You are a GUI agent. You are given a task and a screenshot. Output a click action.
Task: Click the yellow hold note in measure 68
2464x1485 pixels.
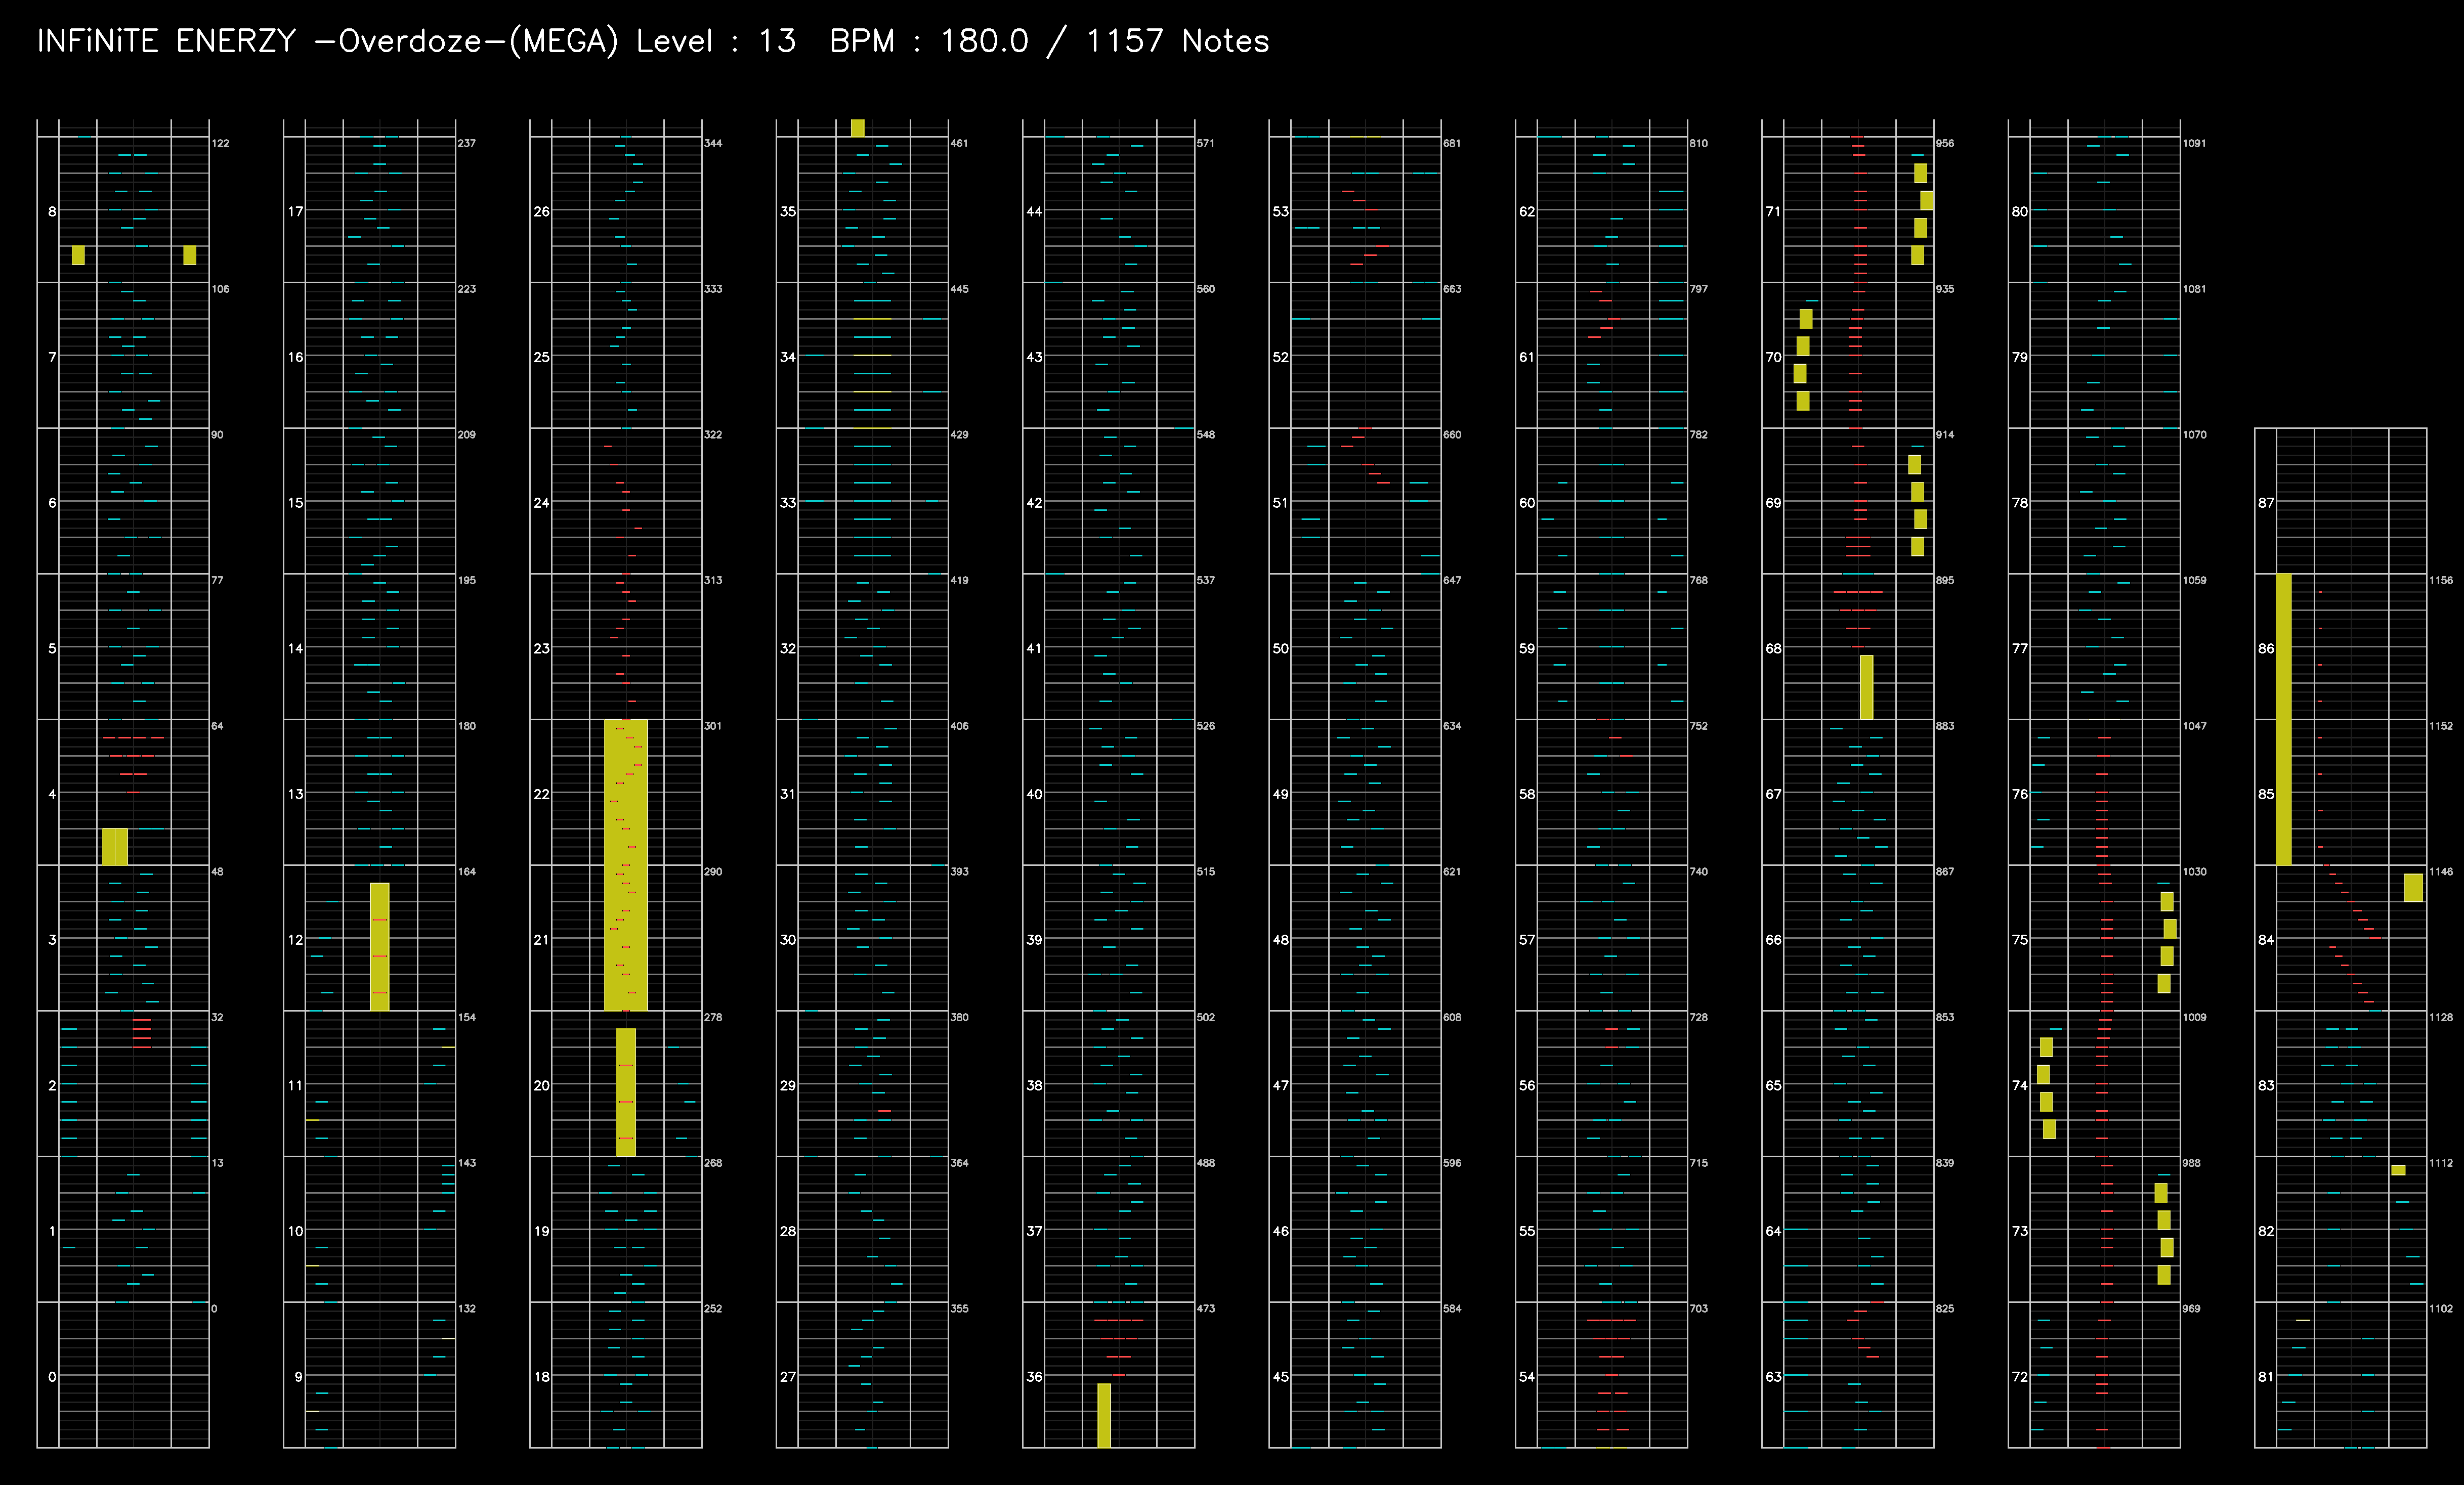point(1867,687)
